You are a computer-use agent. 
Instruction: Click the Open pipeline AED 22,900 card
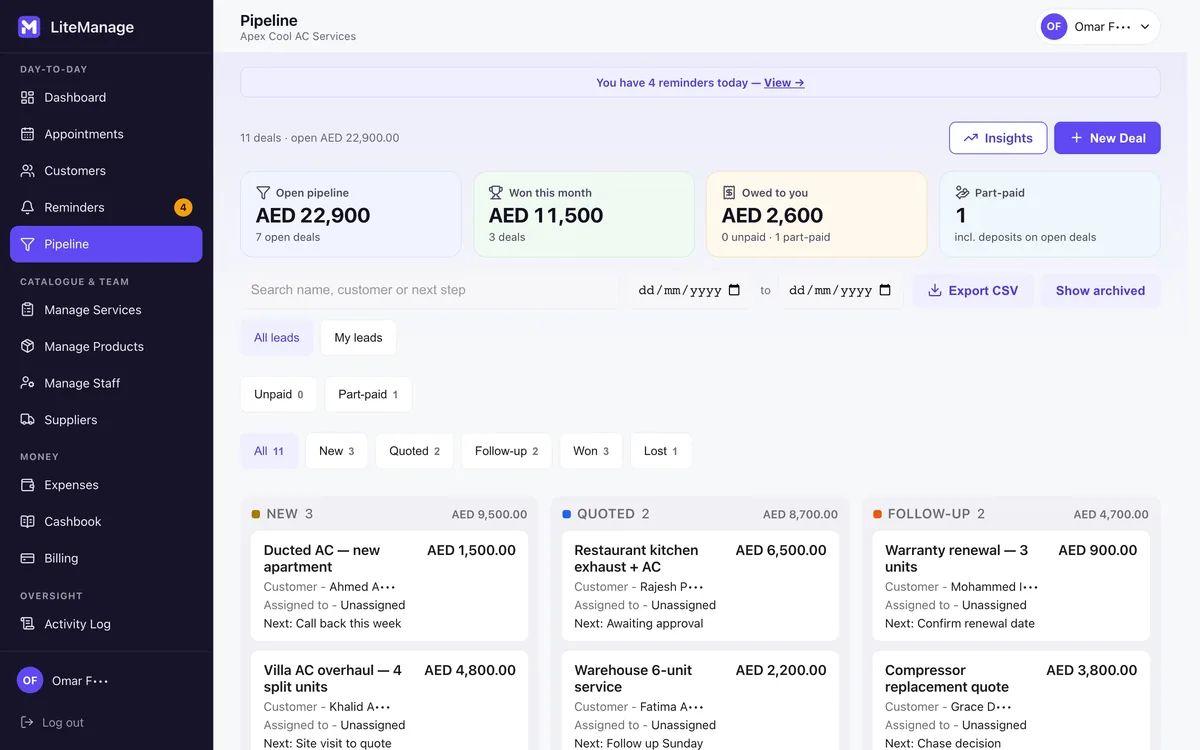[x=351, y=214]
